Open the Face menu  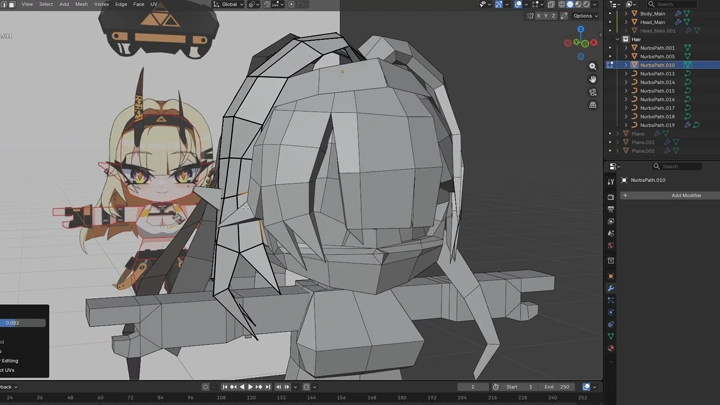click(x=138, y=4)
